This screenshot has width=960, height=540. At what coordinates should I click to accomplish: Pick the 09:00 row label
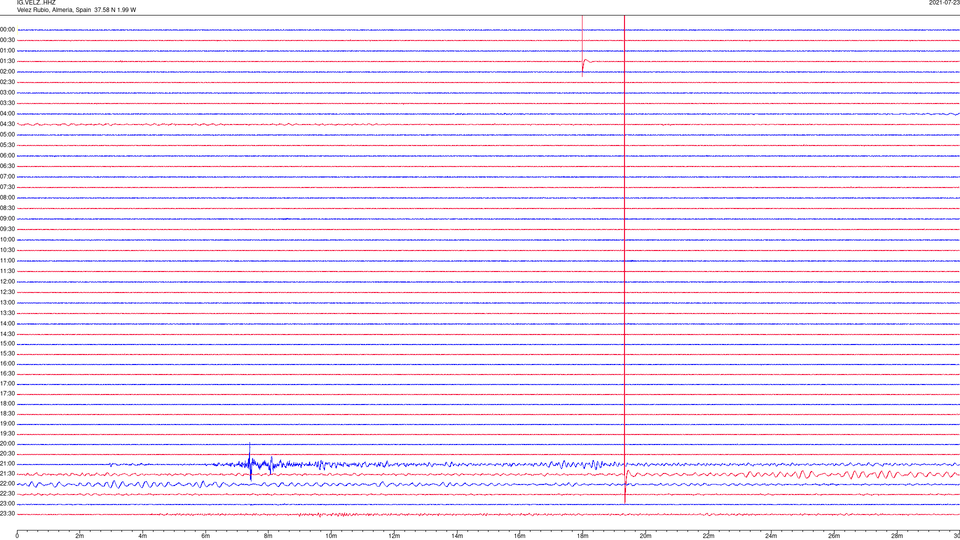pos(7,219)
